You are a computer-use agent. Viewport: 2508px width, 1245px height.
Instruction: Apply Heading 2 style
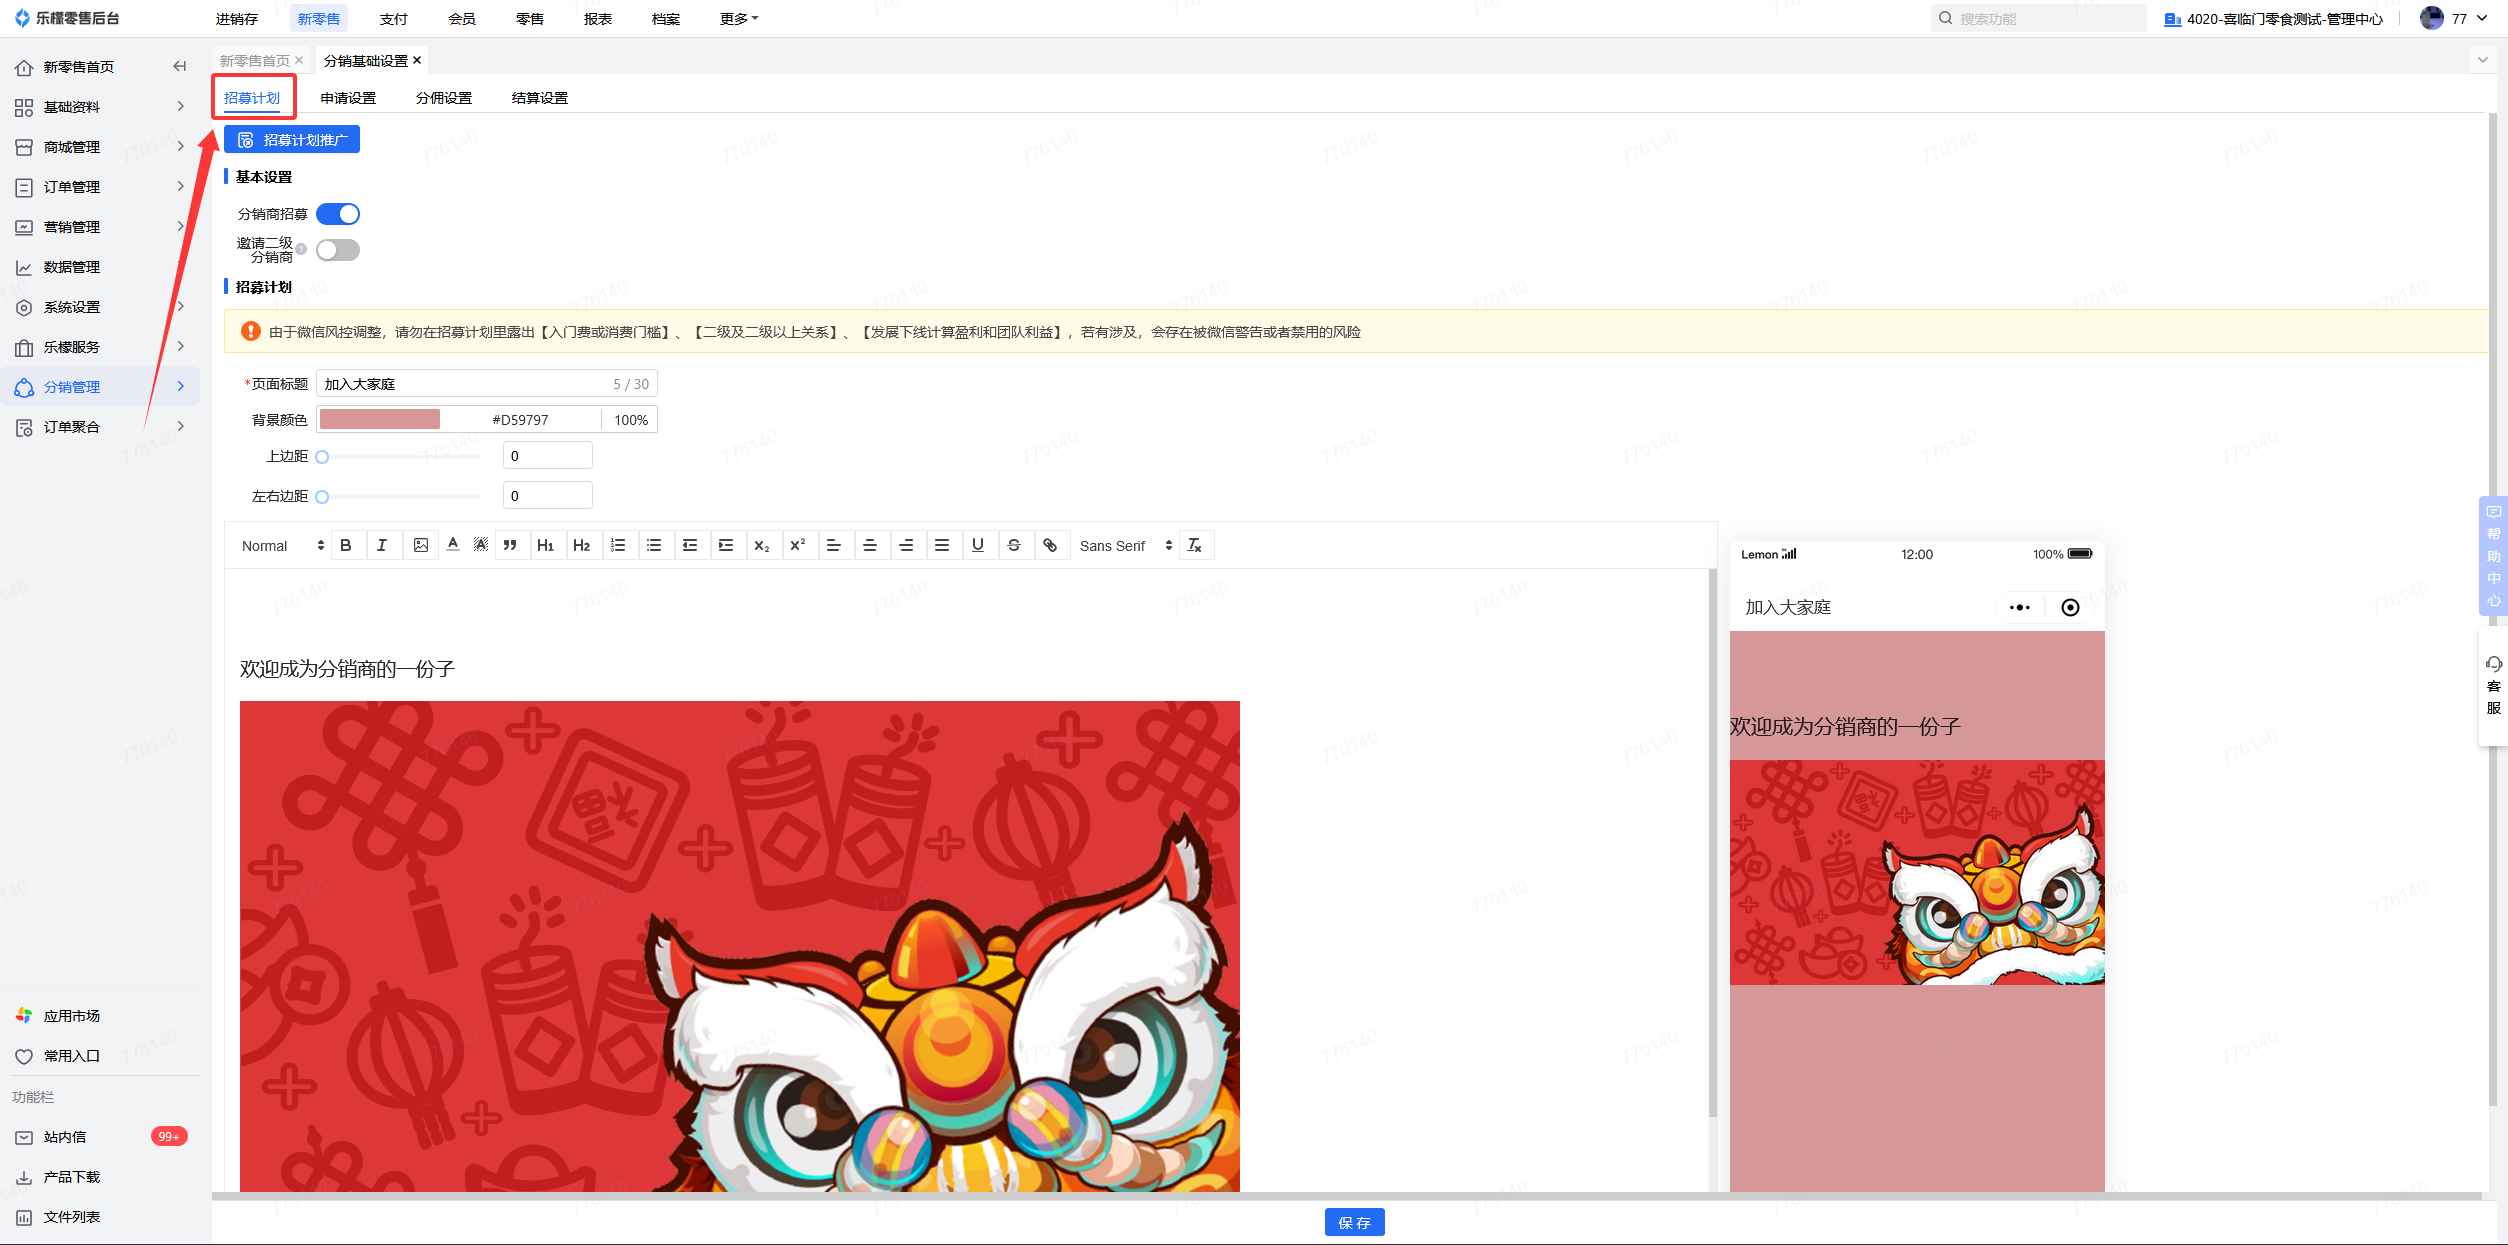pos(581,545)
